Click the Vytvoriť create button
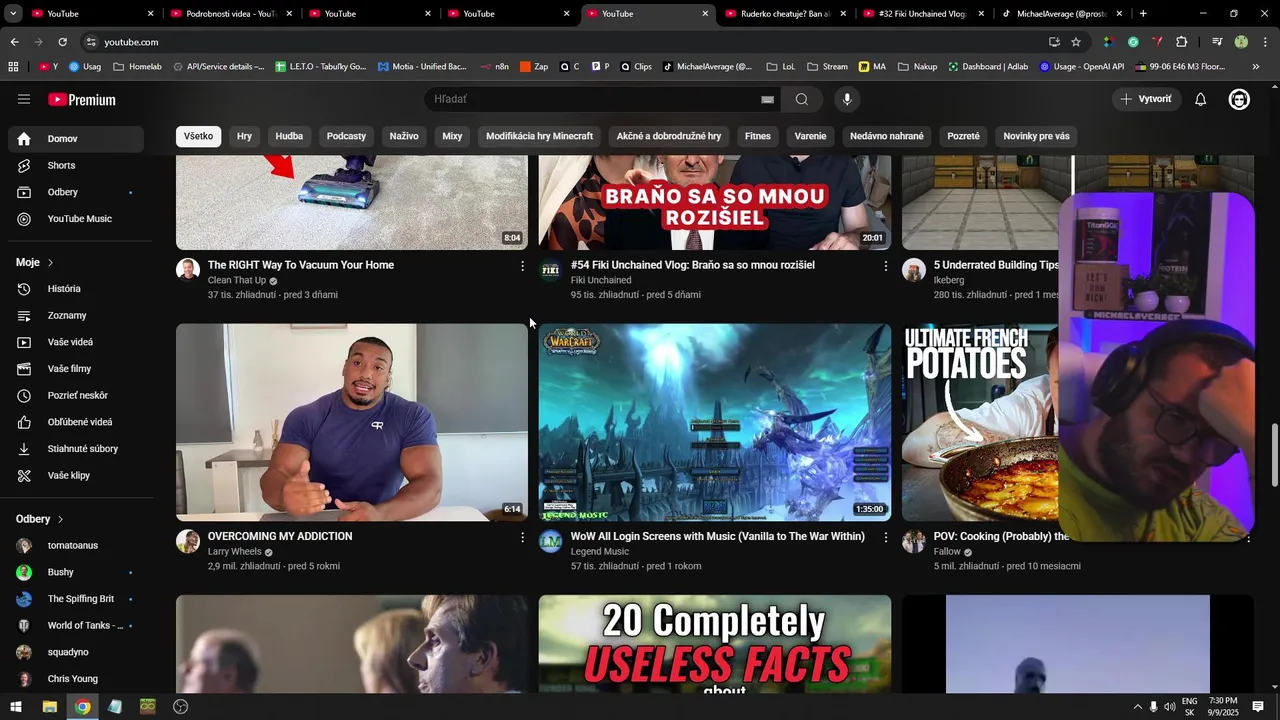Viewport: 1280px width, 720px height. click(x=1146, y=99)
